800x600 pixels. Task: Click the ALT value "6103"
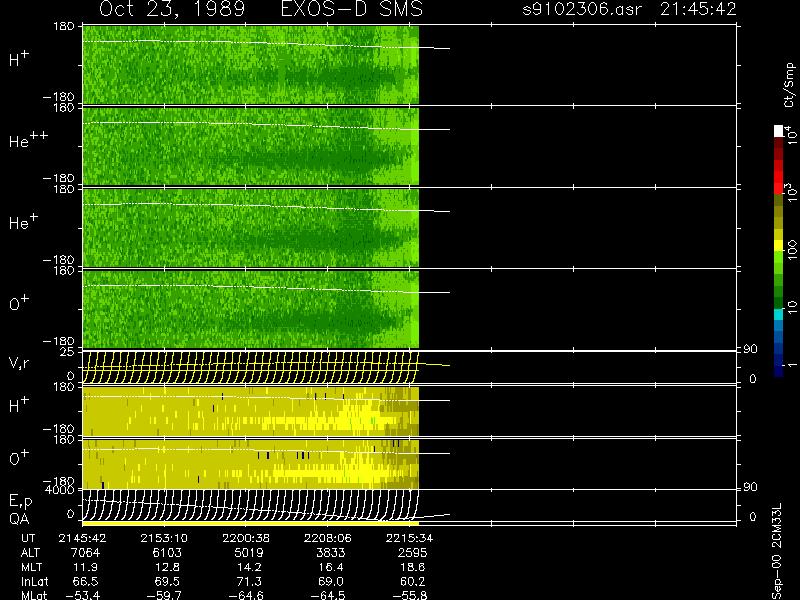pos(167,553)
